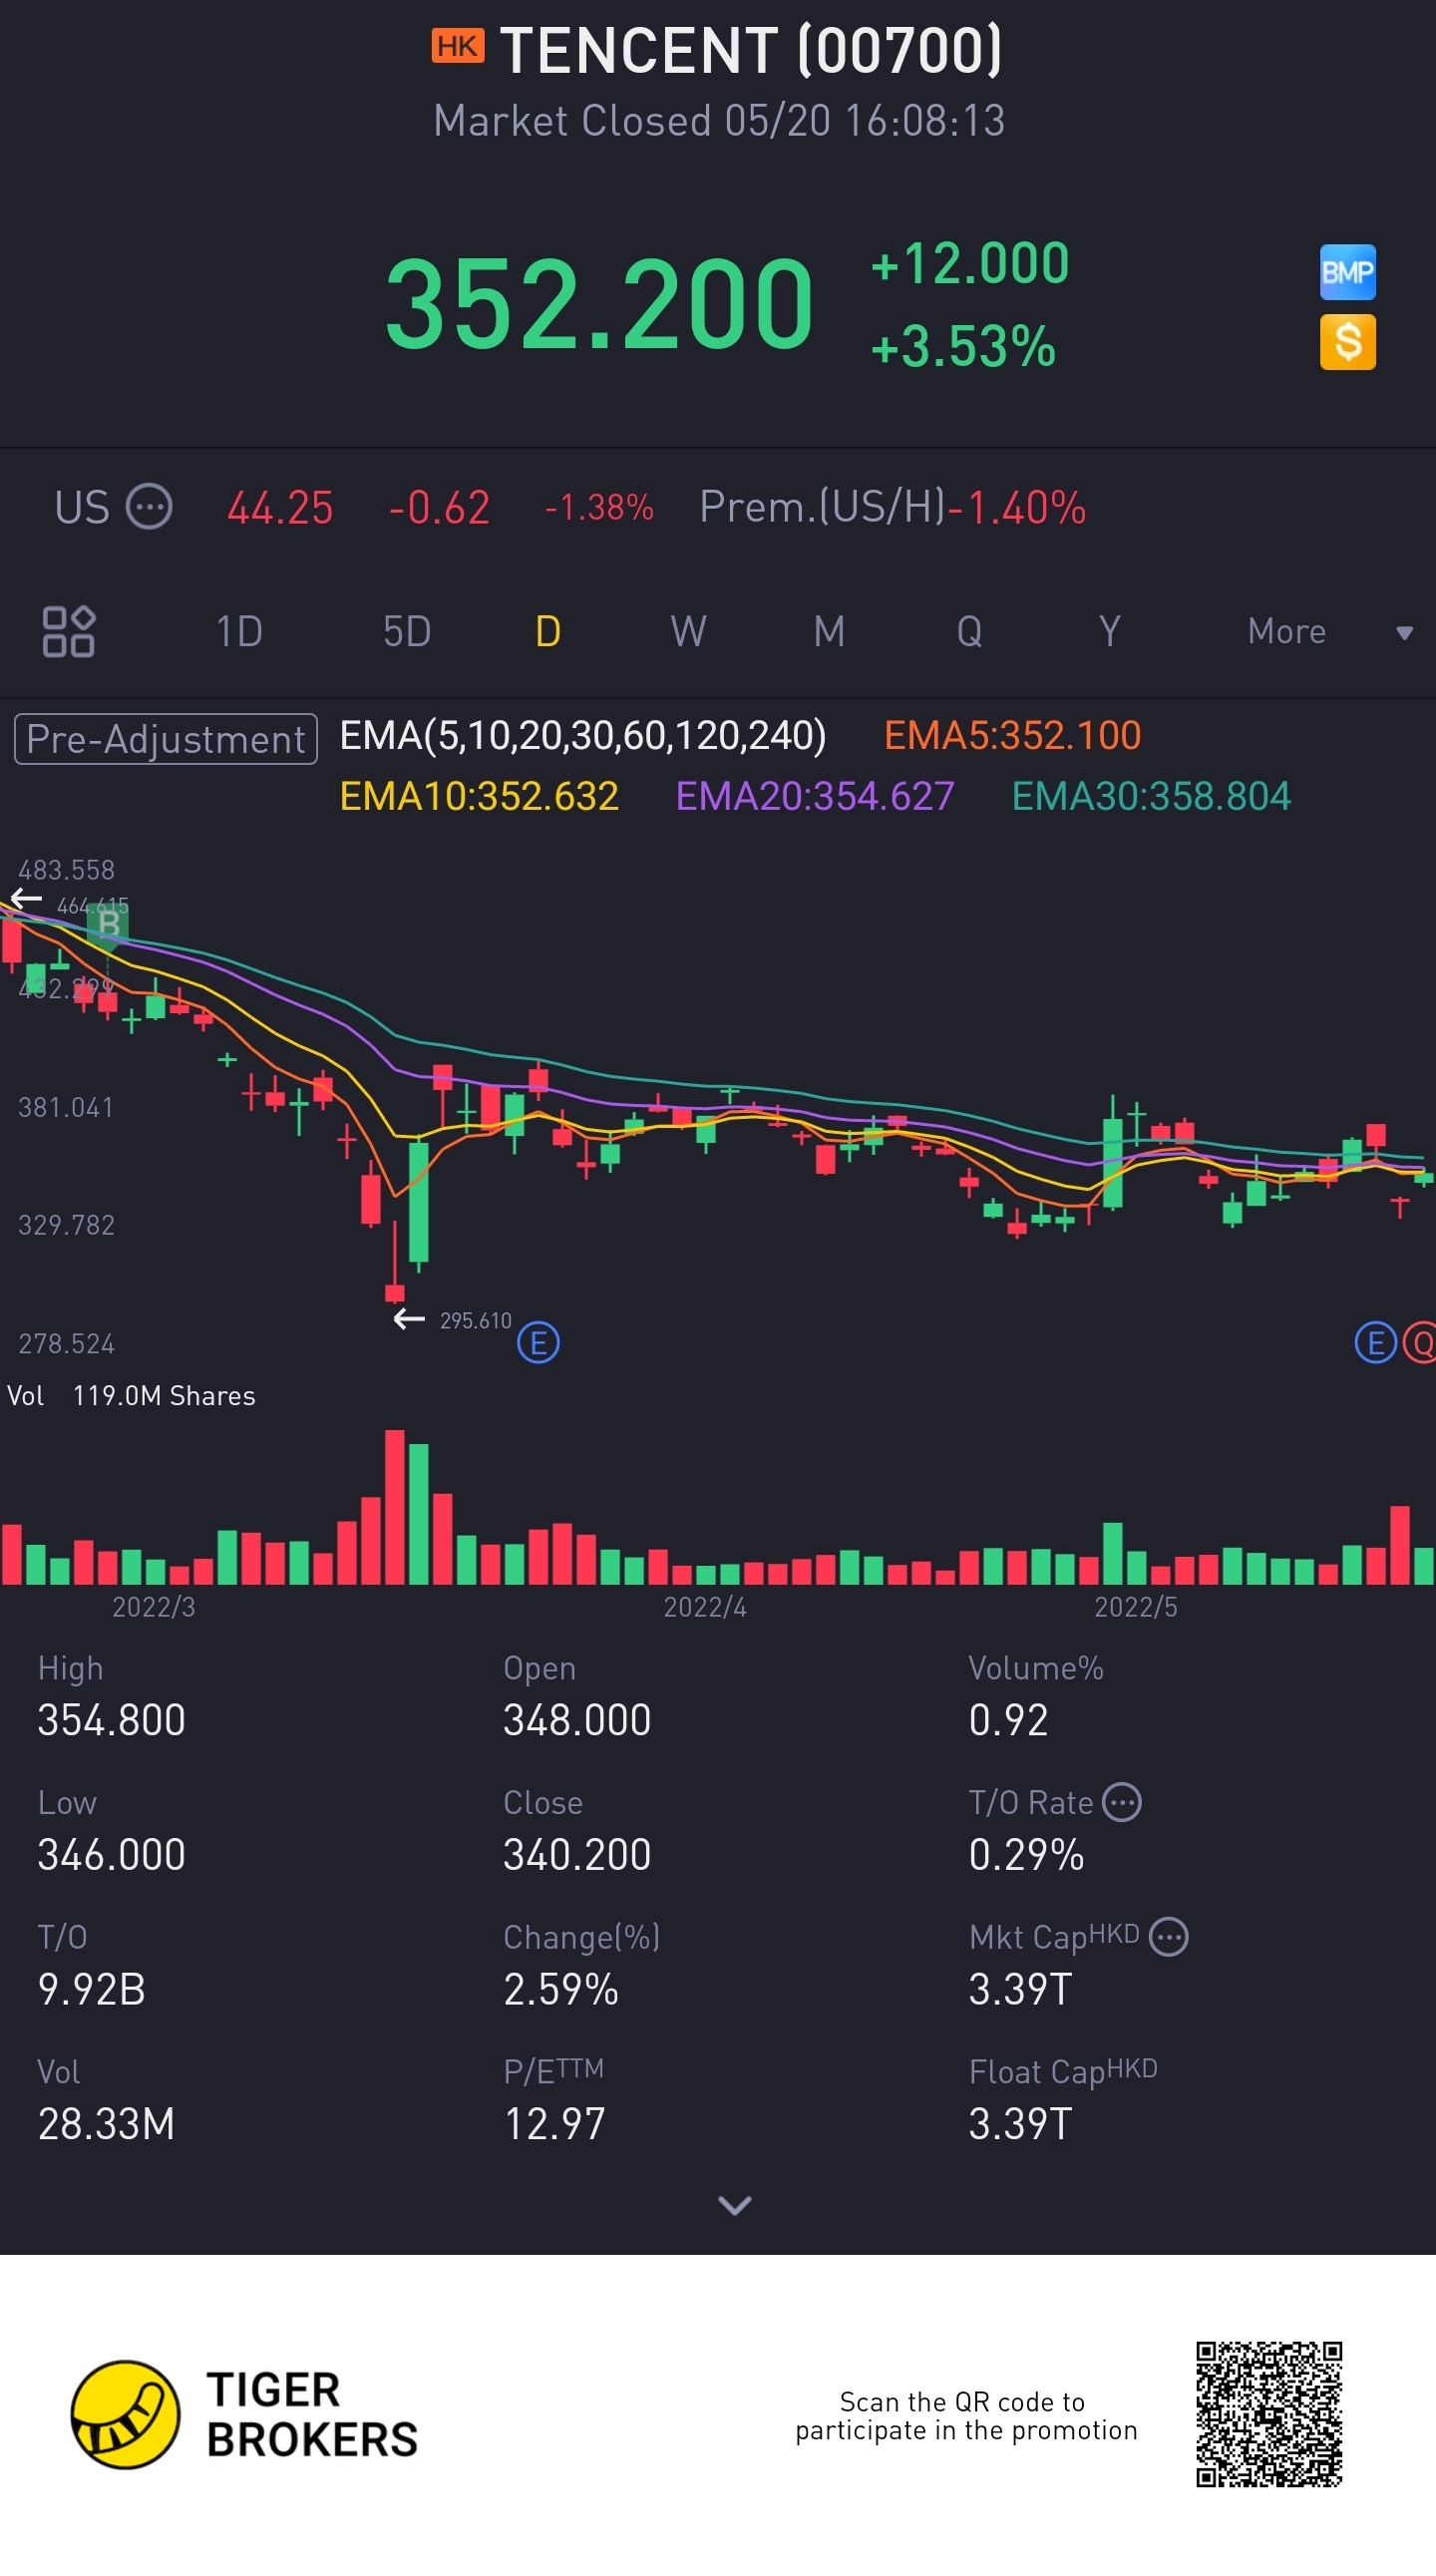This screenshot has width=1436, height=2576.
Task: Tap the Open value 348.000
Action: click(577, 1720)
